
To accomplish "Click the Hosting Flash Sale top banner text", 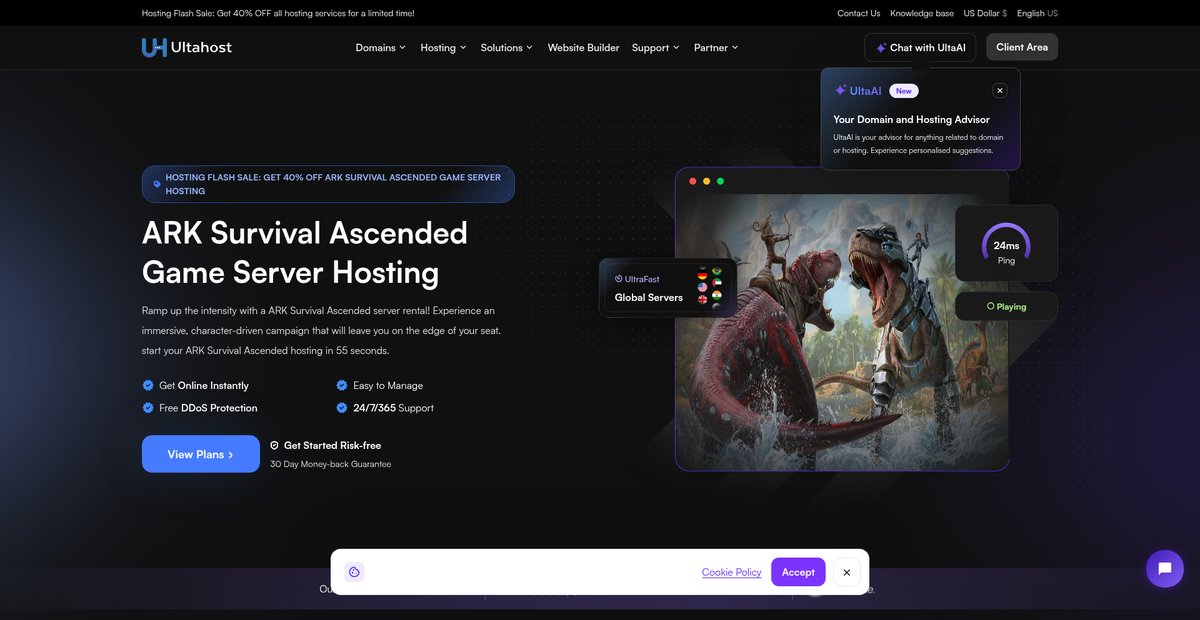I will coord(278,13).
